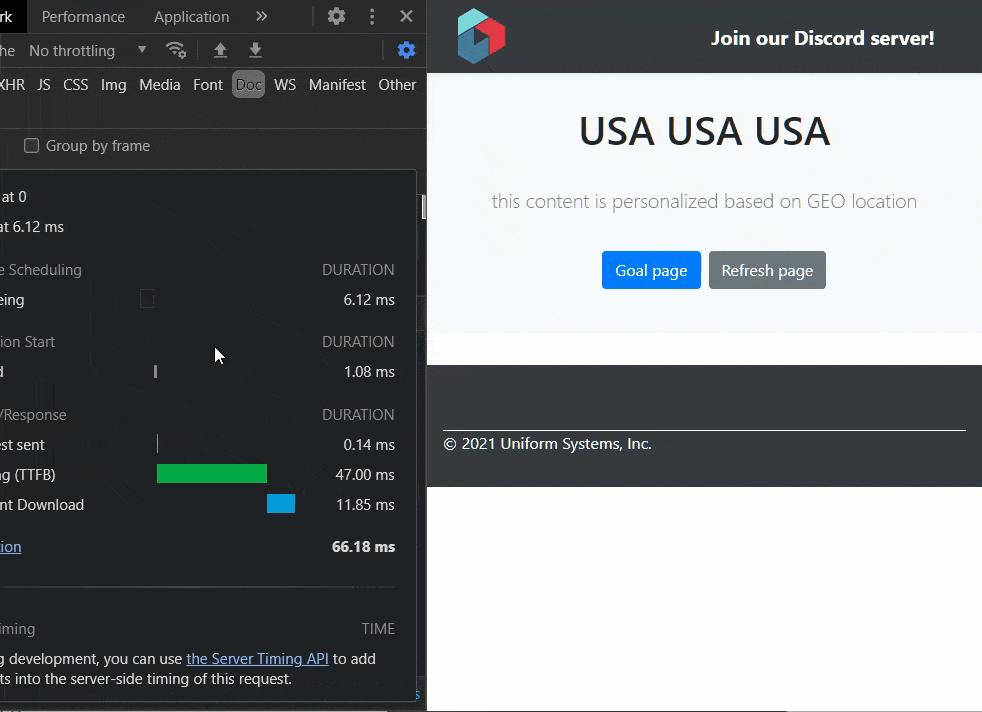This screenshot has width=982, height=712.
Task: Open the Server Timing API link
Action: point(257,659)
